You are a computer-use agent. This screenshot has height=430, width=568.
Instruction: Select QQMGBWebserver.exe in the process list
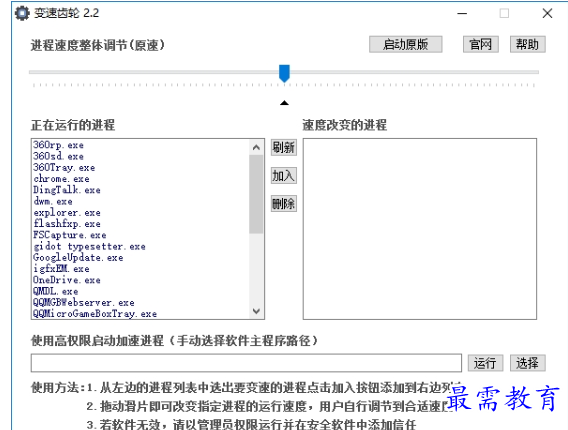click(84, 302)
